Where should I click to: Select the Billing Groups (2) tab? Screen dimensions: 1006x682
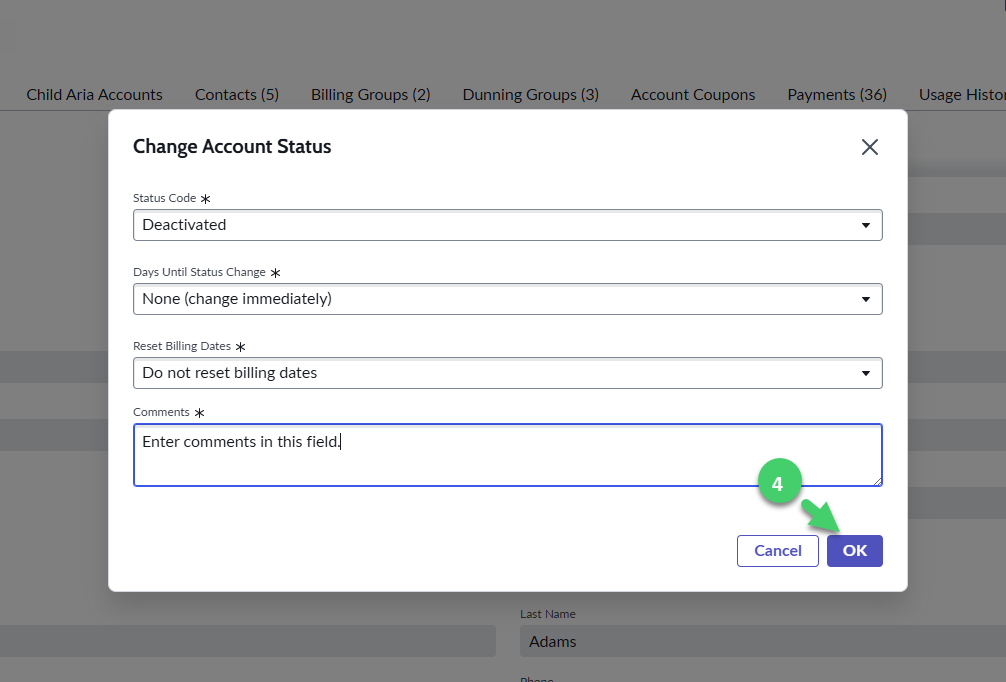click(x=370, y=94)
